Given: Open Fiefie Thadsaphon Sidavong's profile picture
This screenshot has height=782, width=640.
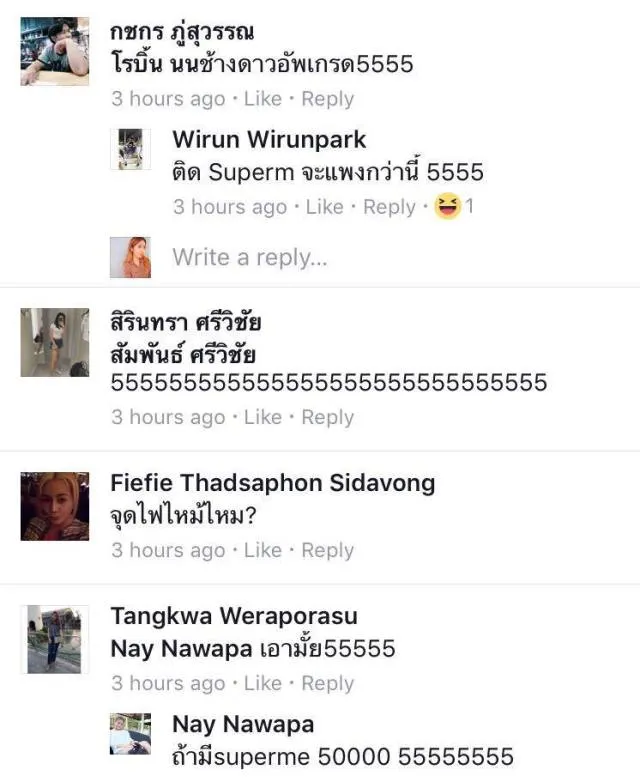Looking at the screenshot, I should pyautogui.click(x=55, y=506).
